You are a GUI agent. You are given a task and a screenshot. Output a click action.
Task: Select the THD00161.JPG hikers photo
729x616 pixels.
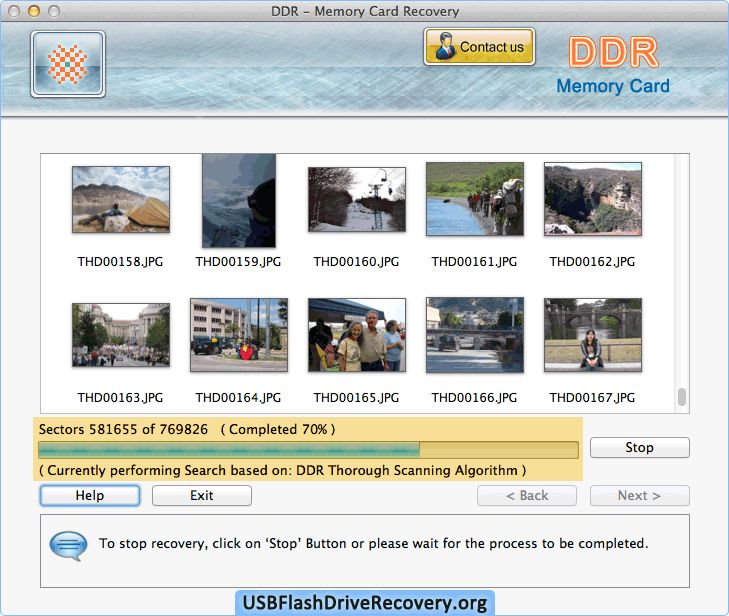(x=475, y=200)
